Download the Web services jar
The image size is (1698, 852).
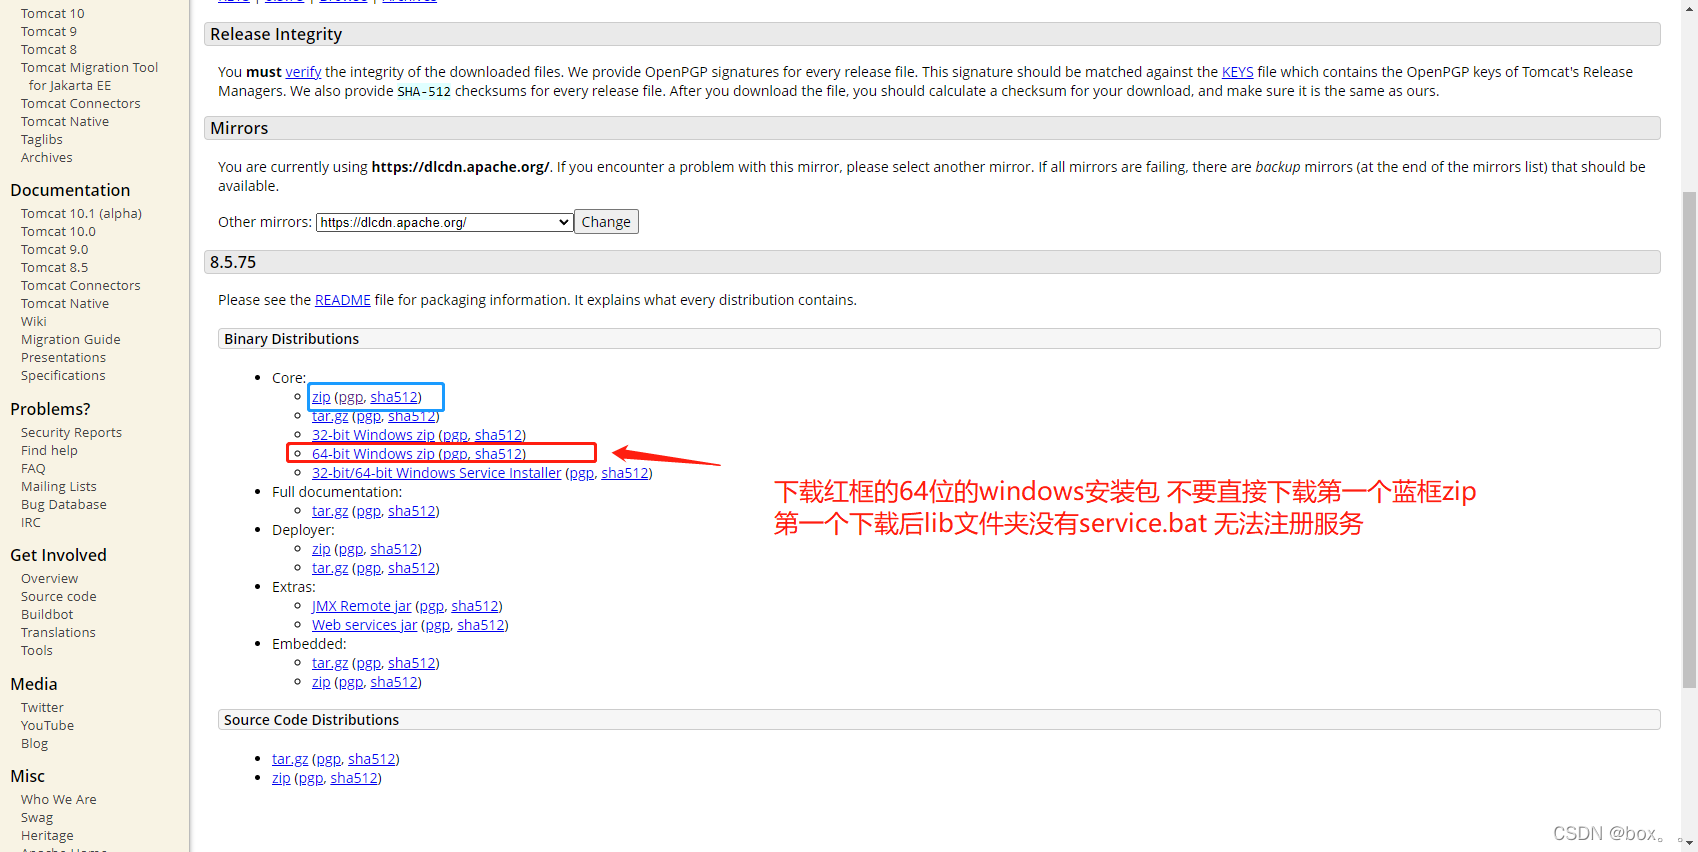pos(364,625)
